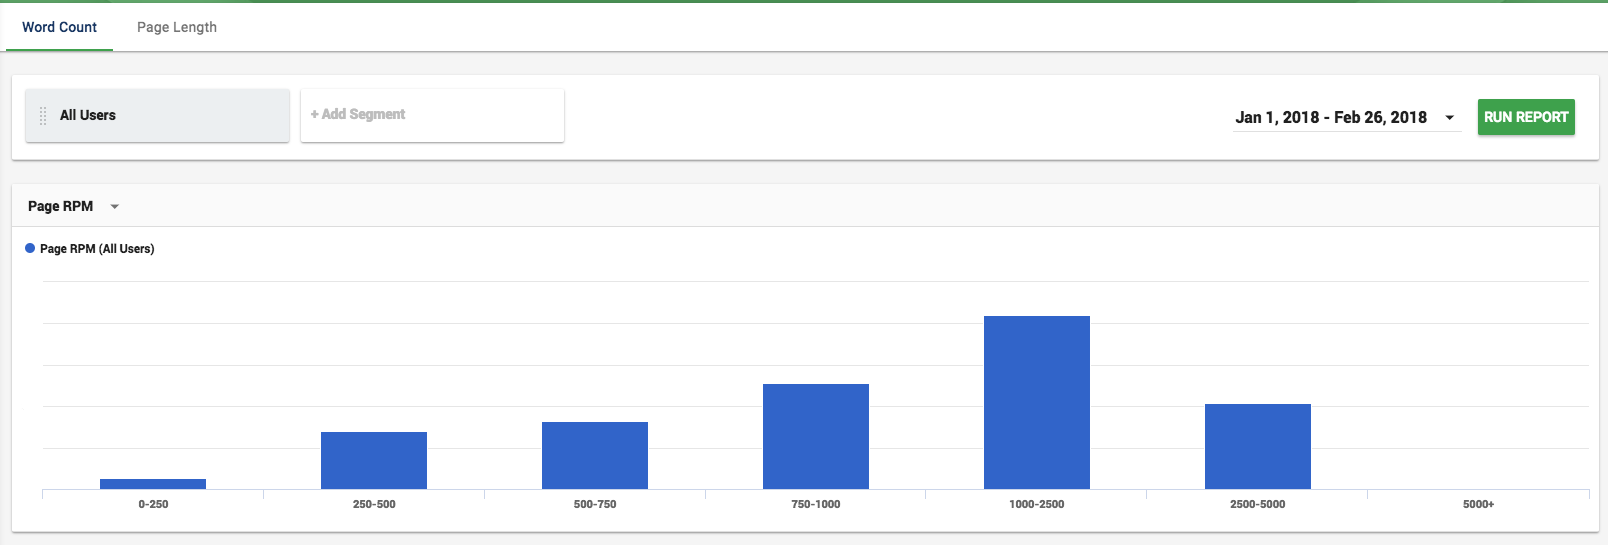Image resolution: width=1608 pixels, height=545 pixels.
Task: Click the 750-1000 bar in chart
Action: pyautogui.click(x=816, y=436)
